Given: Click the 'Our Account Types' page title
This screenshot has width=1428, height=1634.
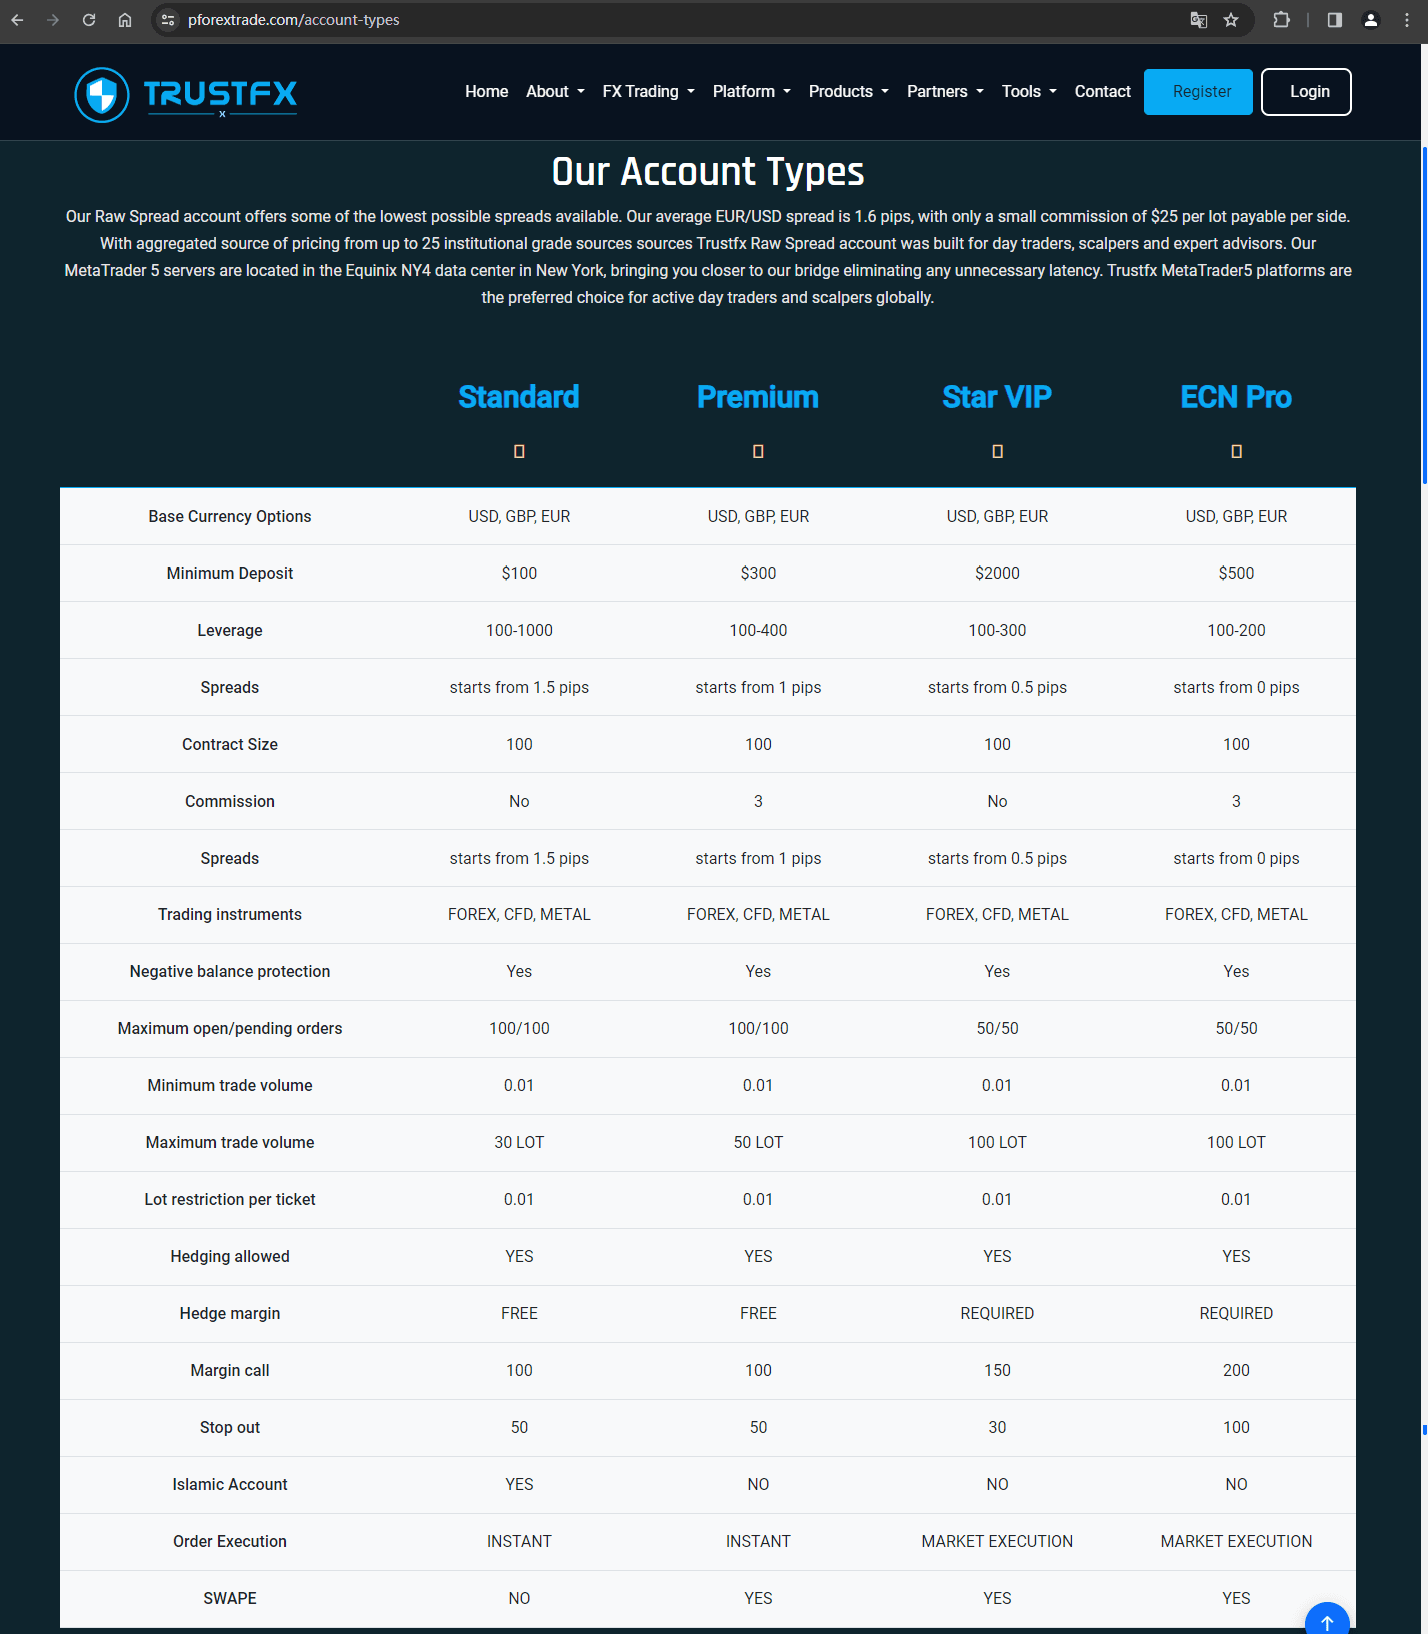Looking at the screenshot, I should click(708, 172).
